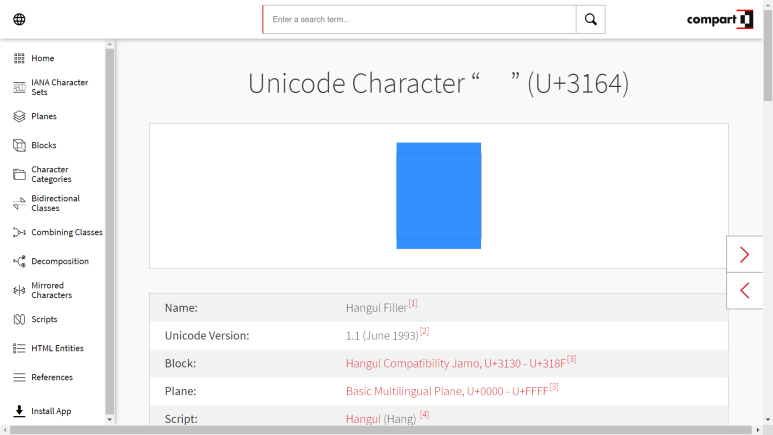This screenshot has width=773, height=435.
Task: Click the Character Categories folder icon
Action: click(19, 174)
